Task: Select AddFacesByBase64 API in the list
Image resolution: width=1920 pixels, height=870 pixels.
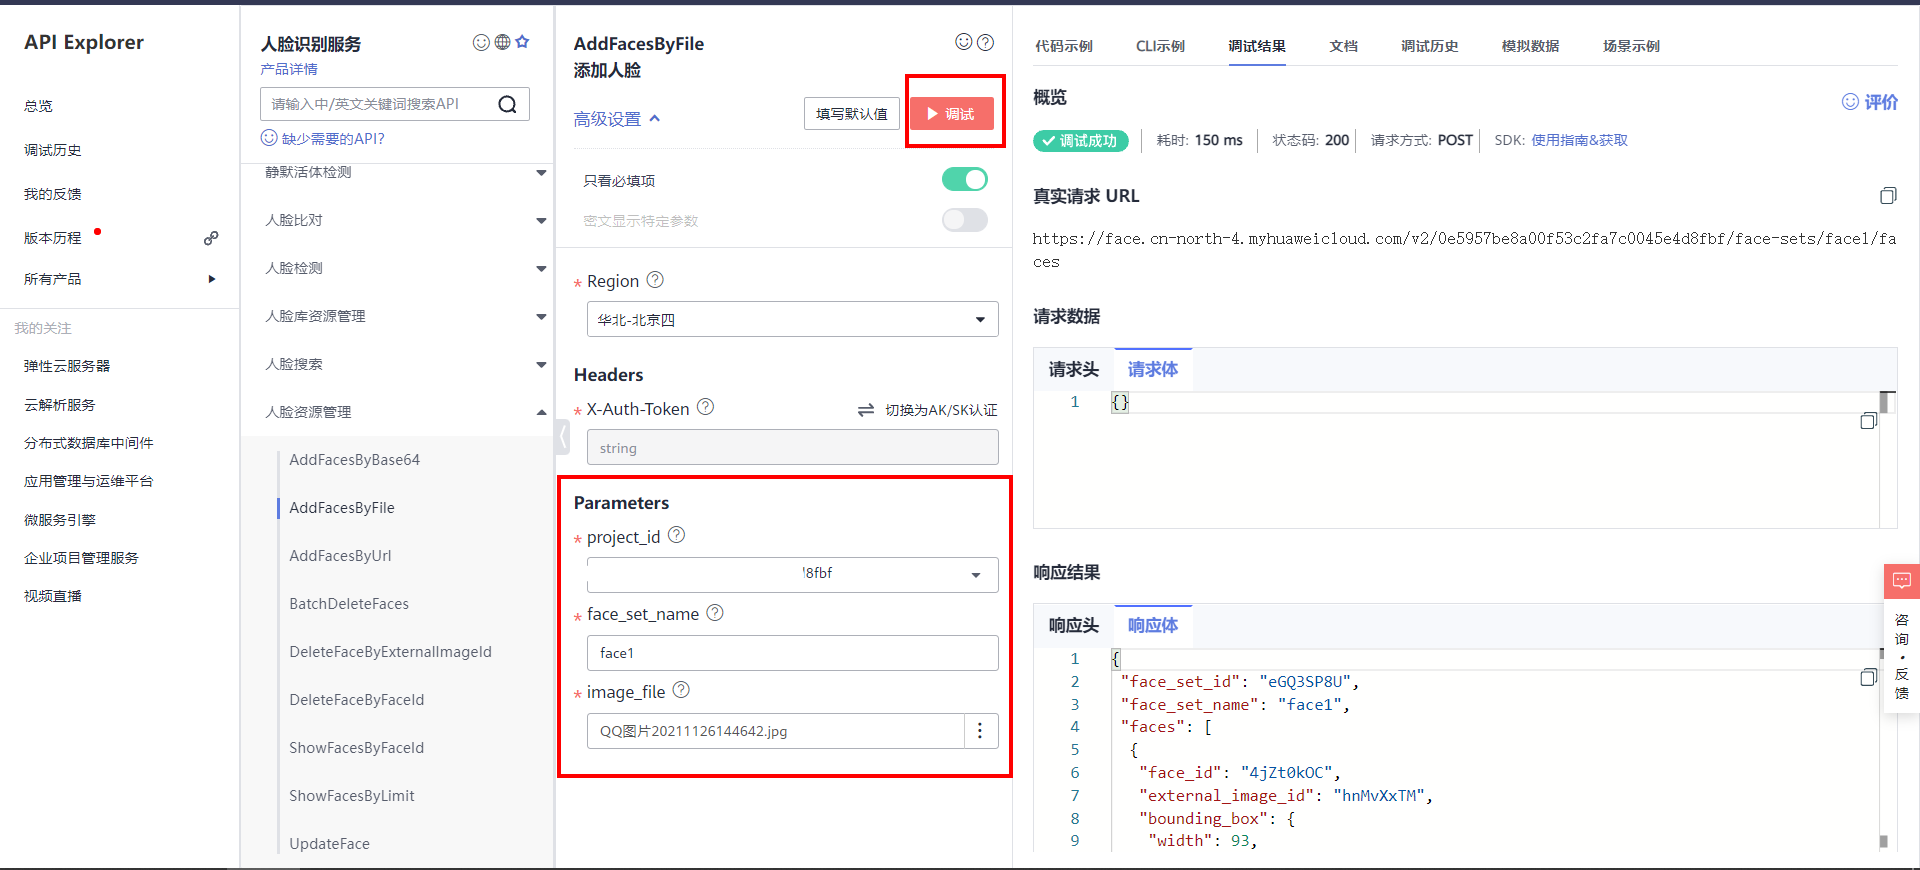Action: [355, 460]
